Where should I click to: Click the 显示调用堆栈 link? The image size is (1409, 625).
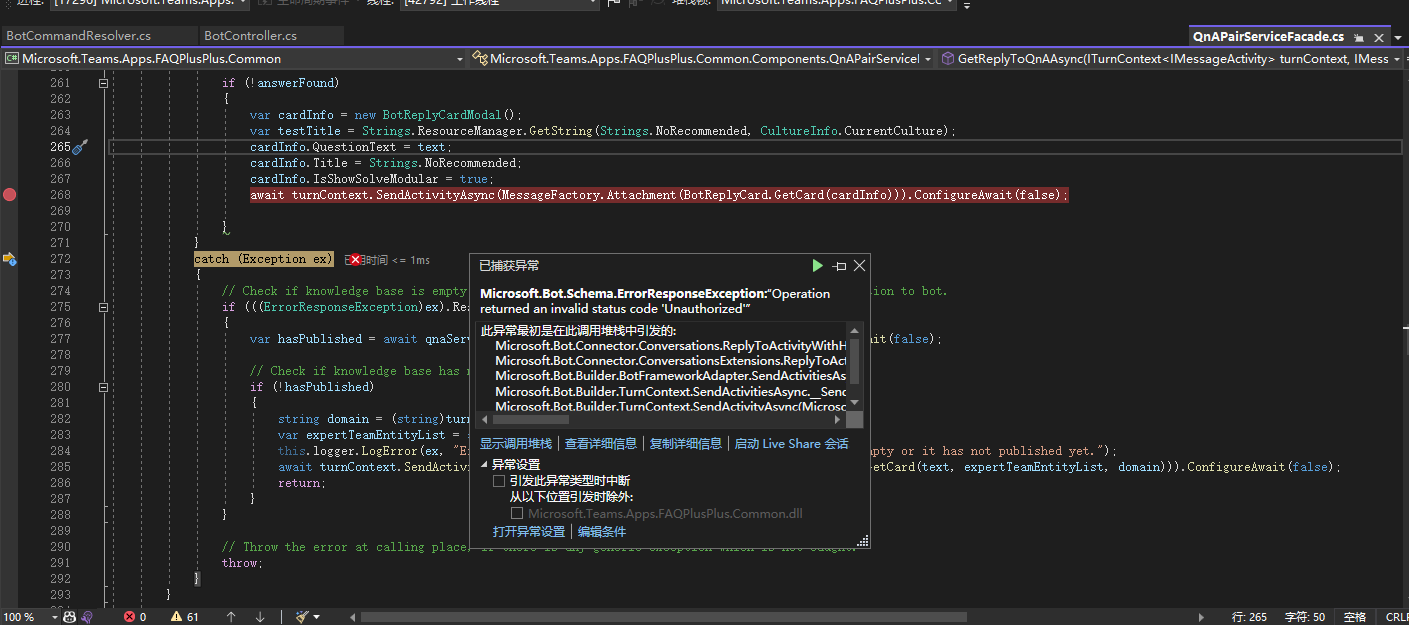click(x=516, y=444)
